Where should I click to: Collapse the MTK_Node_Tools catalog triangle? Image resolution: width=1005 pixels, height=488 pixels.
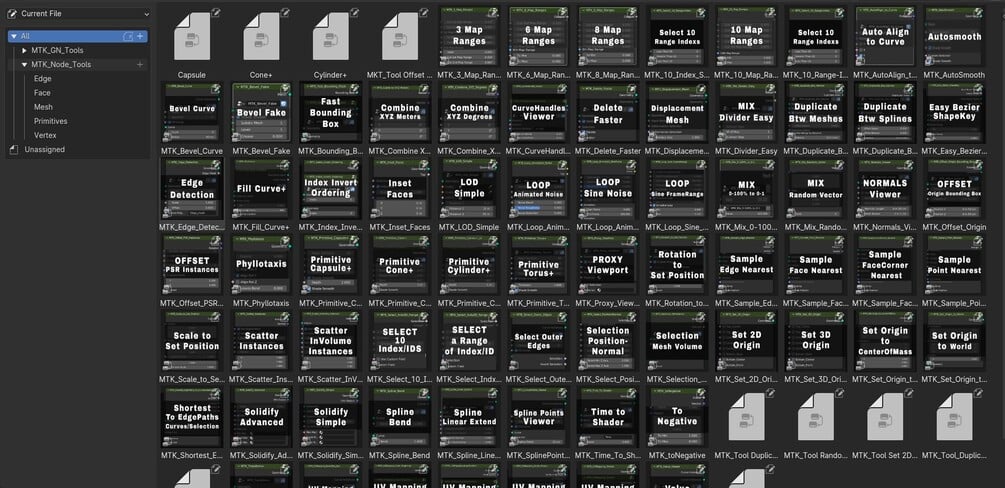point(25,65)
